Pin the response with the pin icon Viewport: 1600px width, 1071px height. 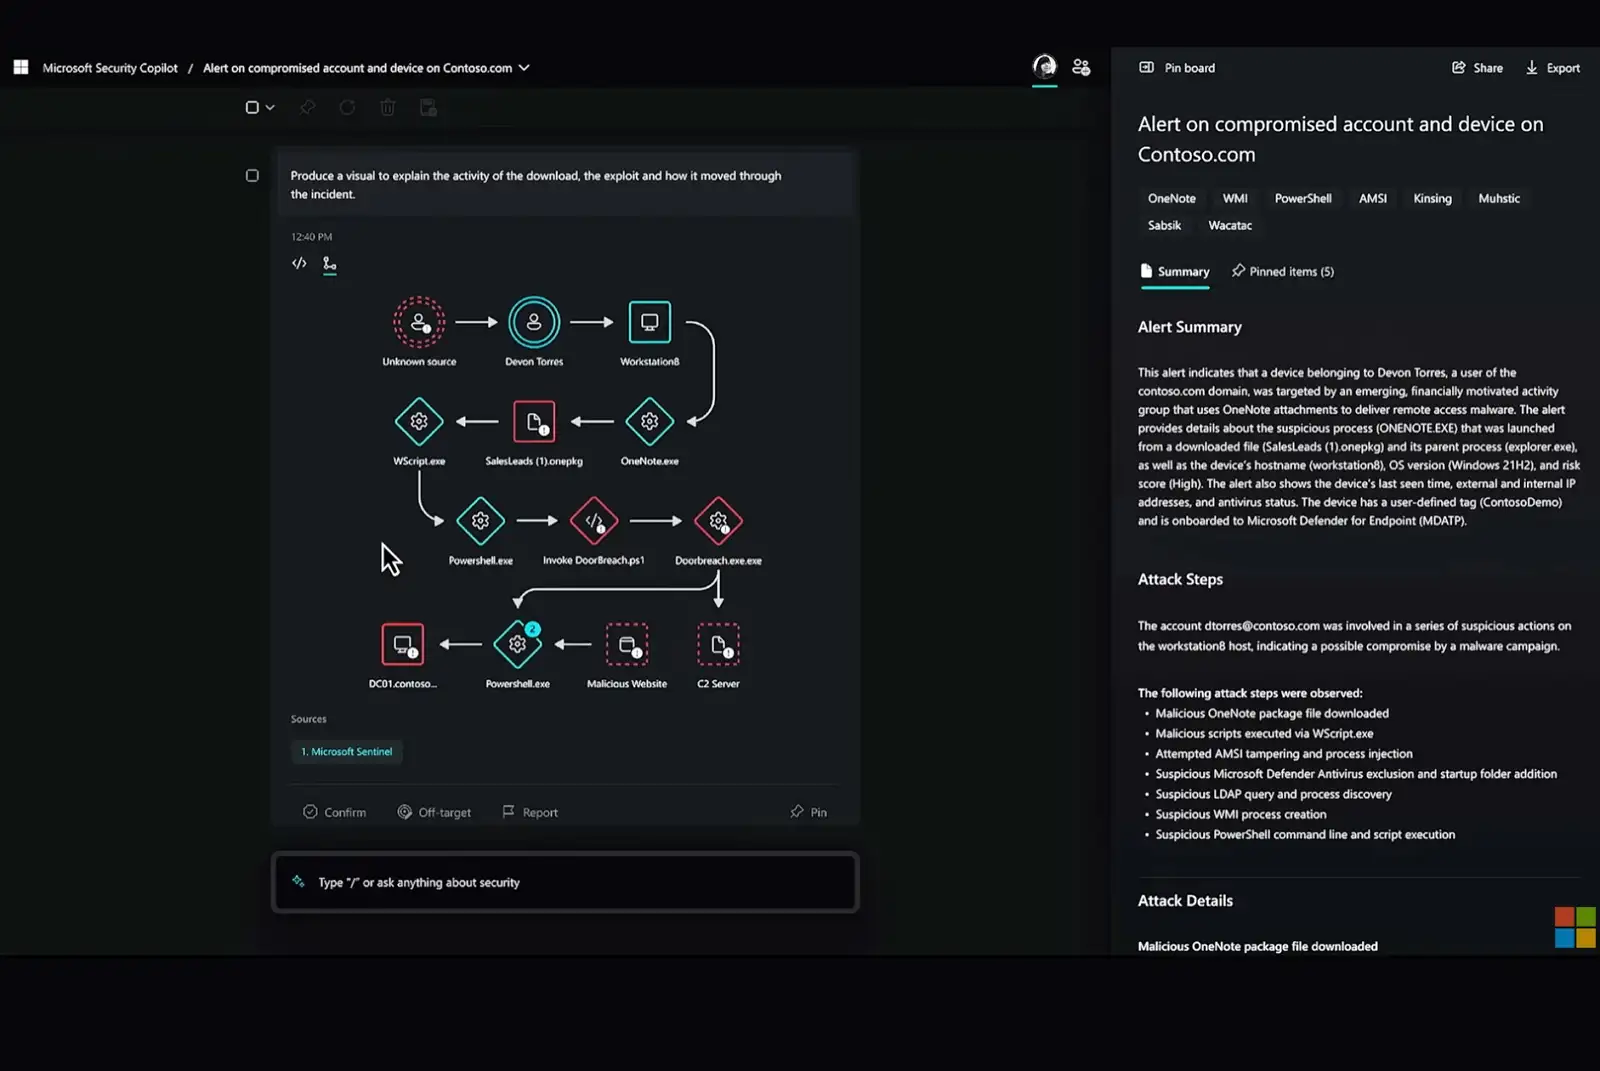[808, 811]
